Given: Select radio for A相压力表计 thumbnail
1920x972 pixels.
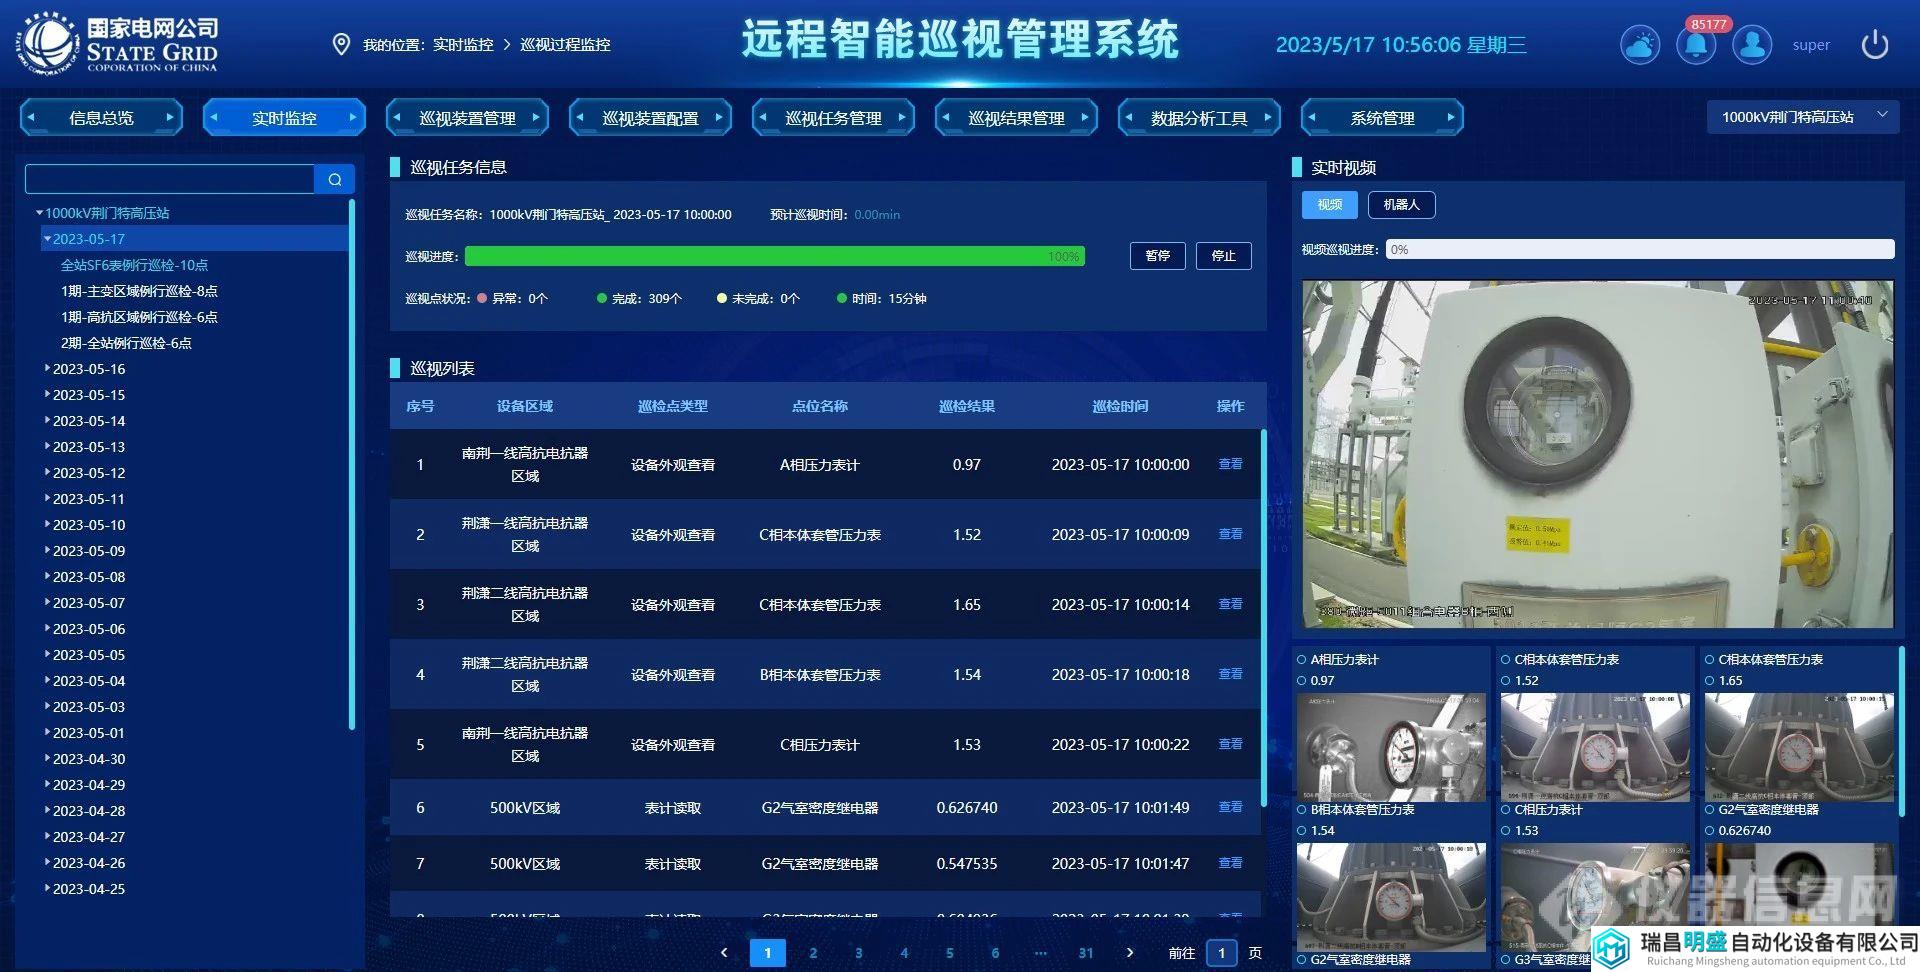Looking at the screenshot, I should [x=1302, y=660].
